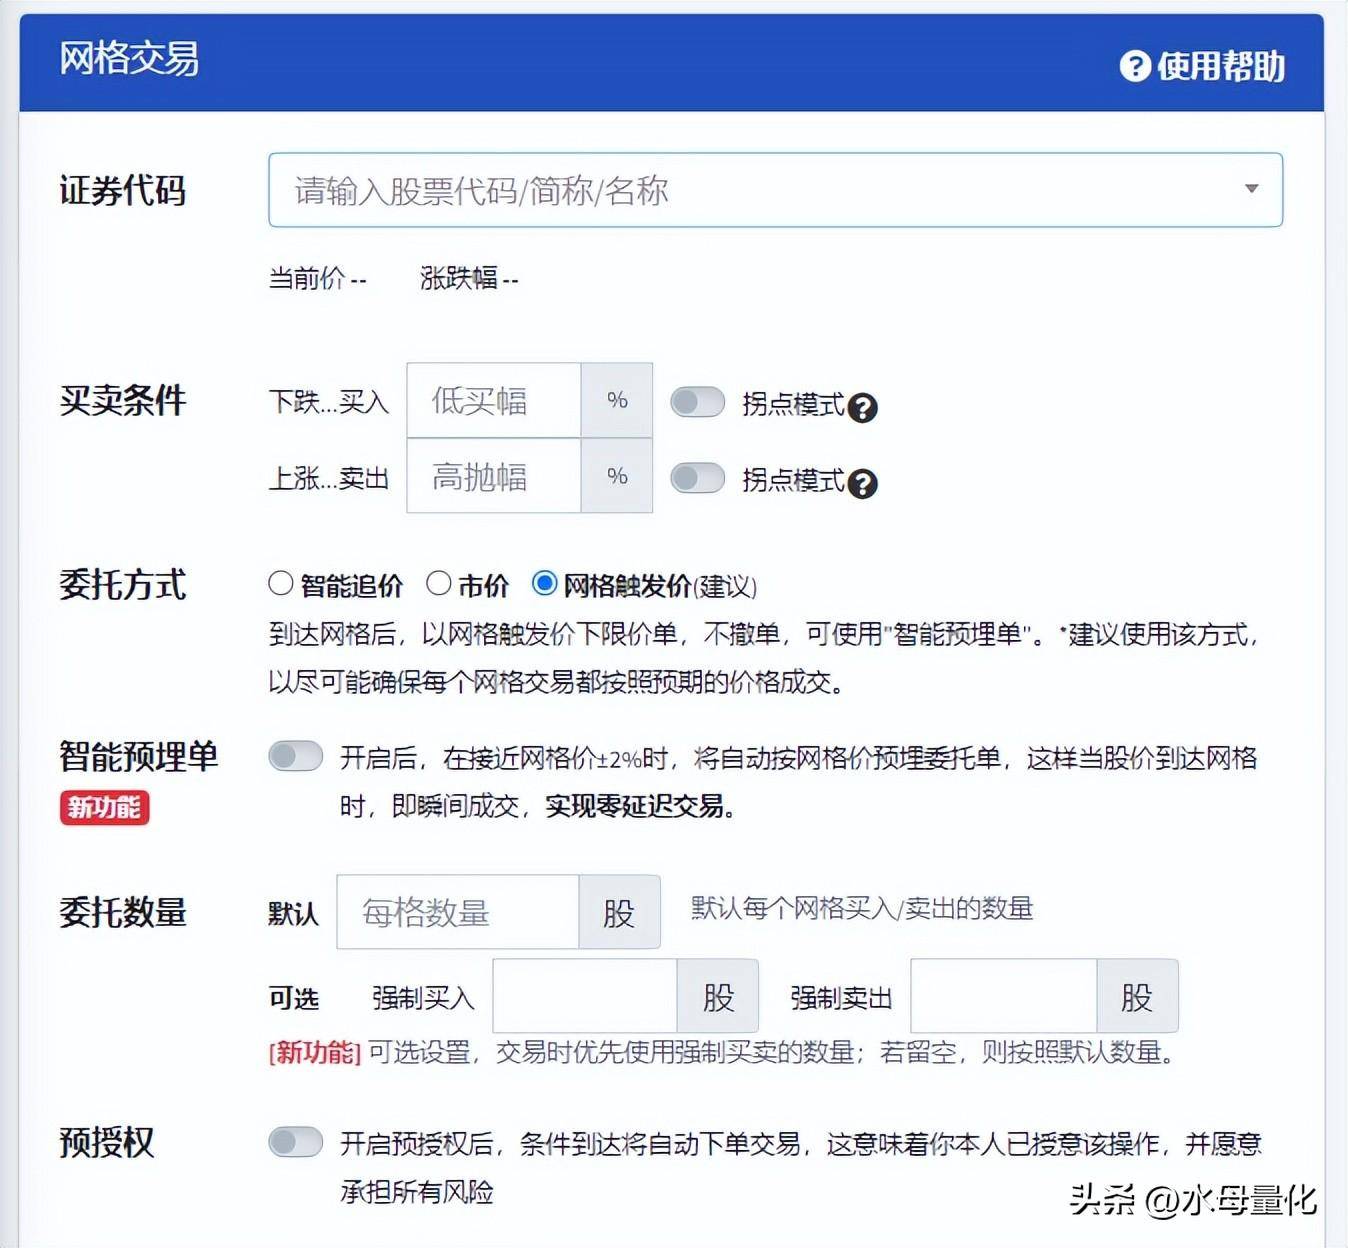Select the 智能追价 radio option
Screen dimensions: 1348x1248
click(x=281, y=583)
